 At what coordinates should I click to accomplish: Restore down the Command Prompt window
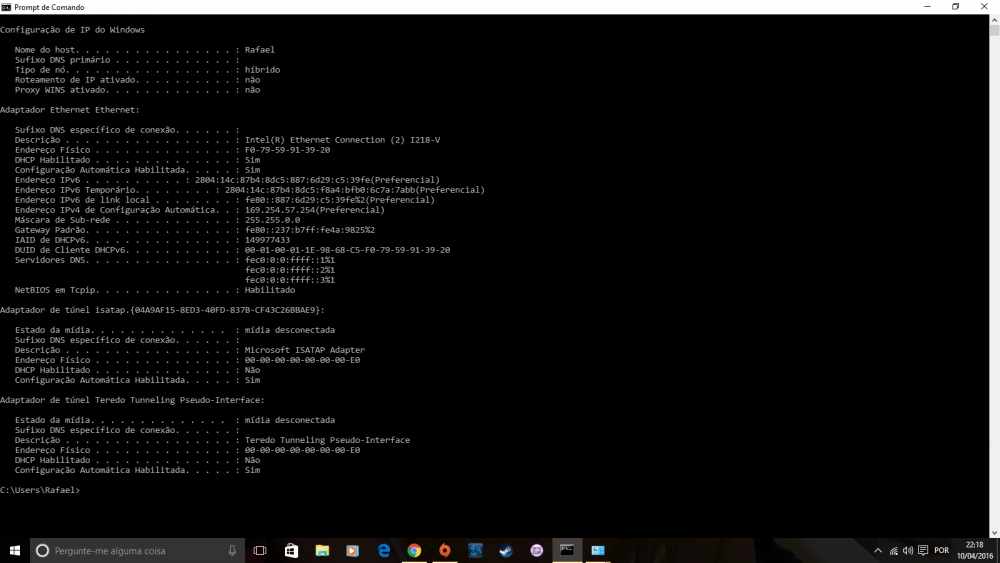point(955,6)
